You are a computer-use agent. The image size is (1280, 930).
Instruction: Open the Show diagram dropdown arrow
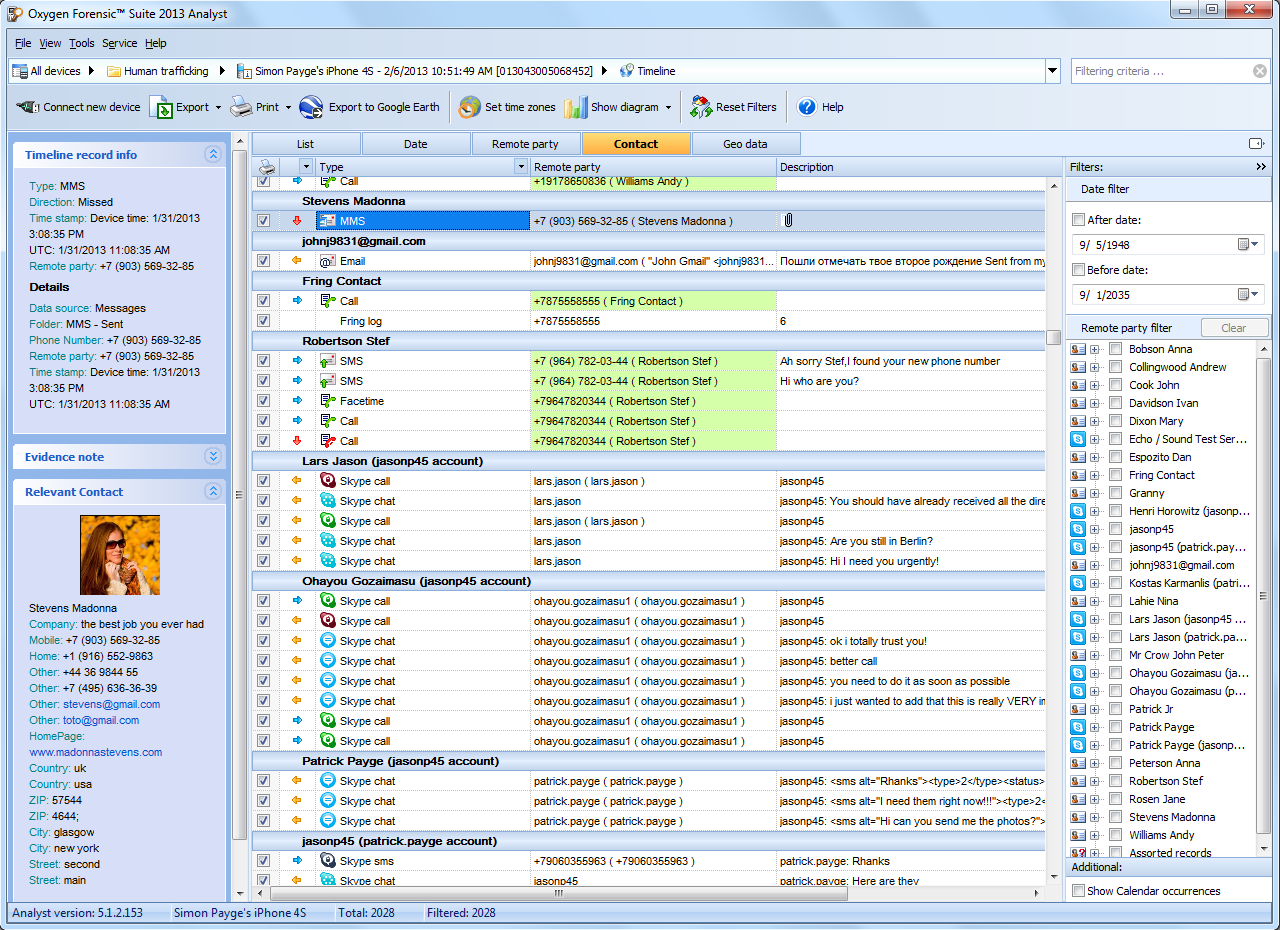pos(668,108)
